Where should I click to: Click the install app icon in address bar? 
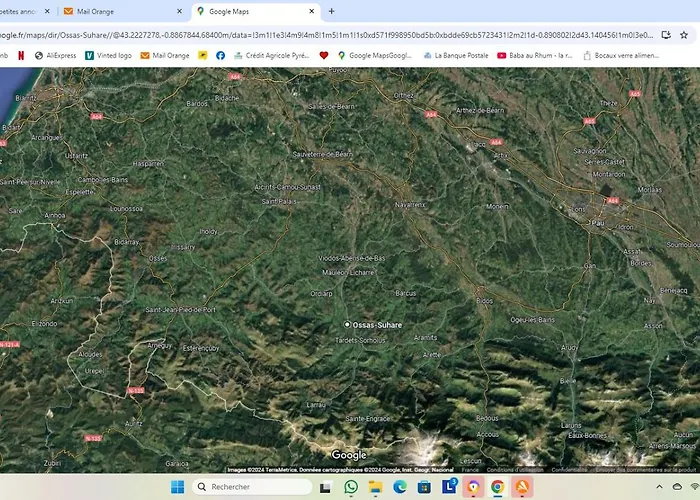pos(666,34)
